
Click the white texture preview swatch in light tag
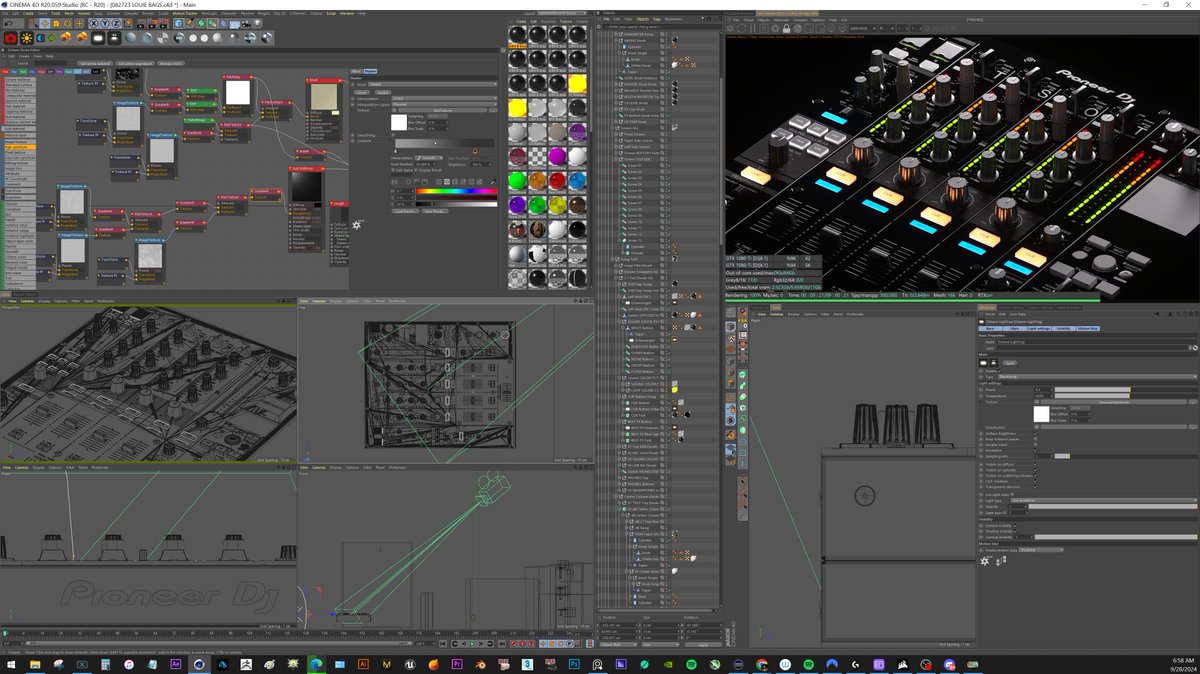pos(1041,414)
